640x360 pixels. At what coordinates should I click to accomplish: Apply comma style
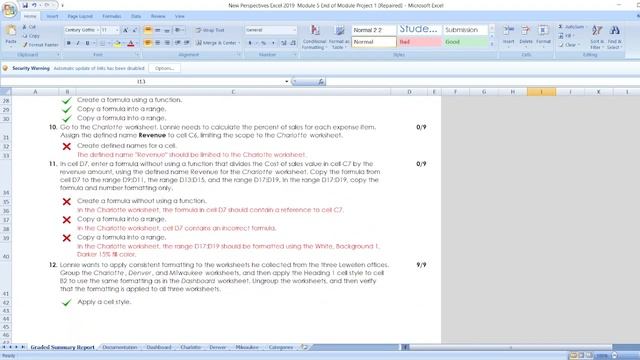[x=273, y=43]
